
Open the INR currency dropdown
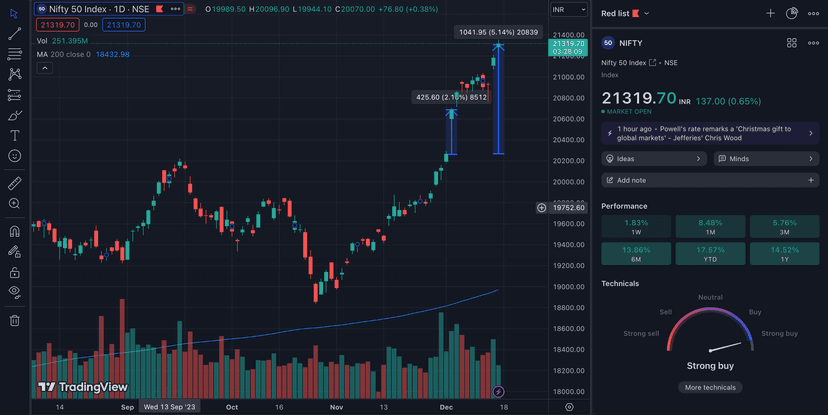coord(564,10)
